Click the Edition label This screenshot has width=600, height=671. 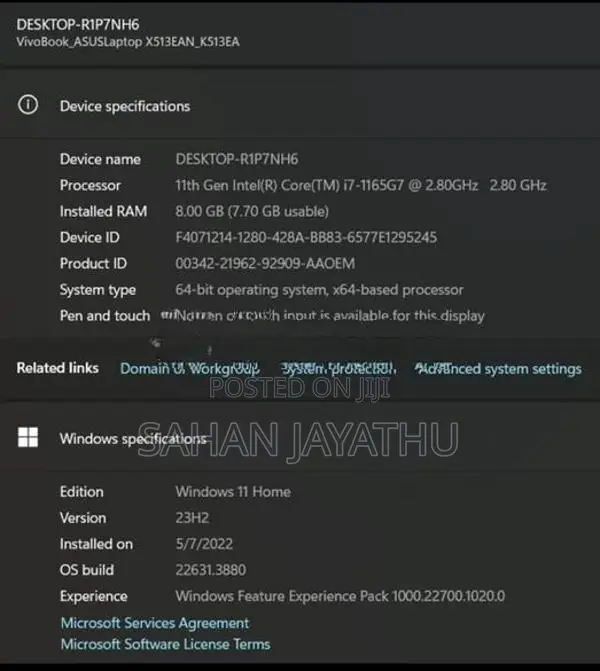point(82,492)
